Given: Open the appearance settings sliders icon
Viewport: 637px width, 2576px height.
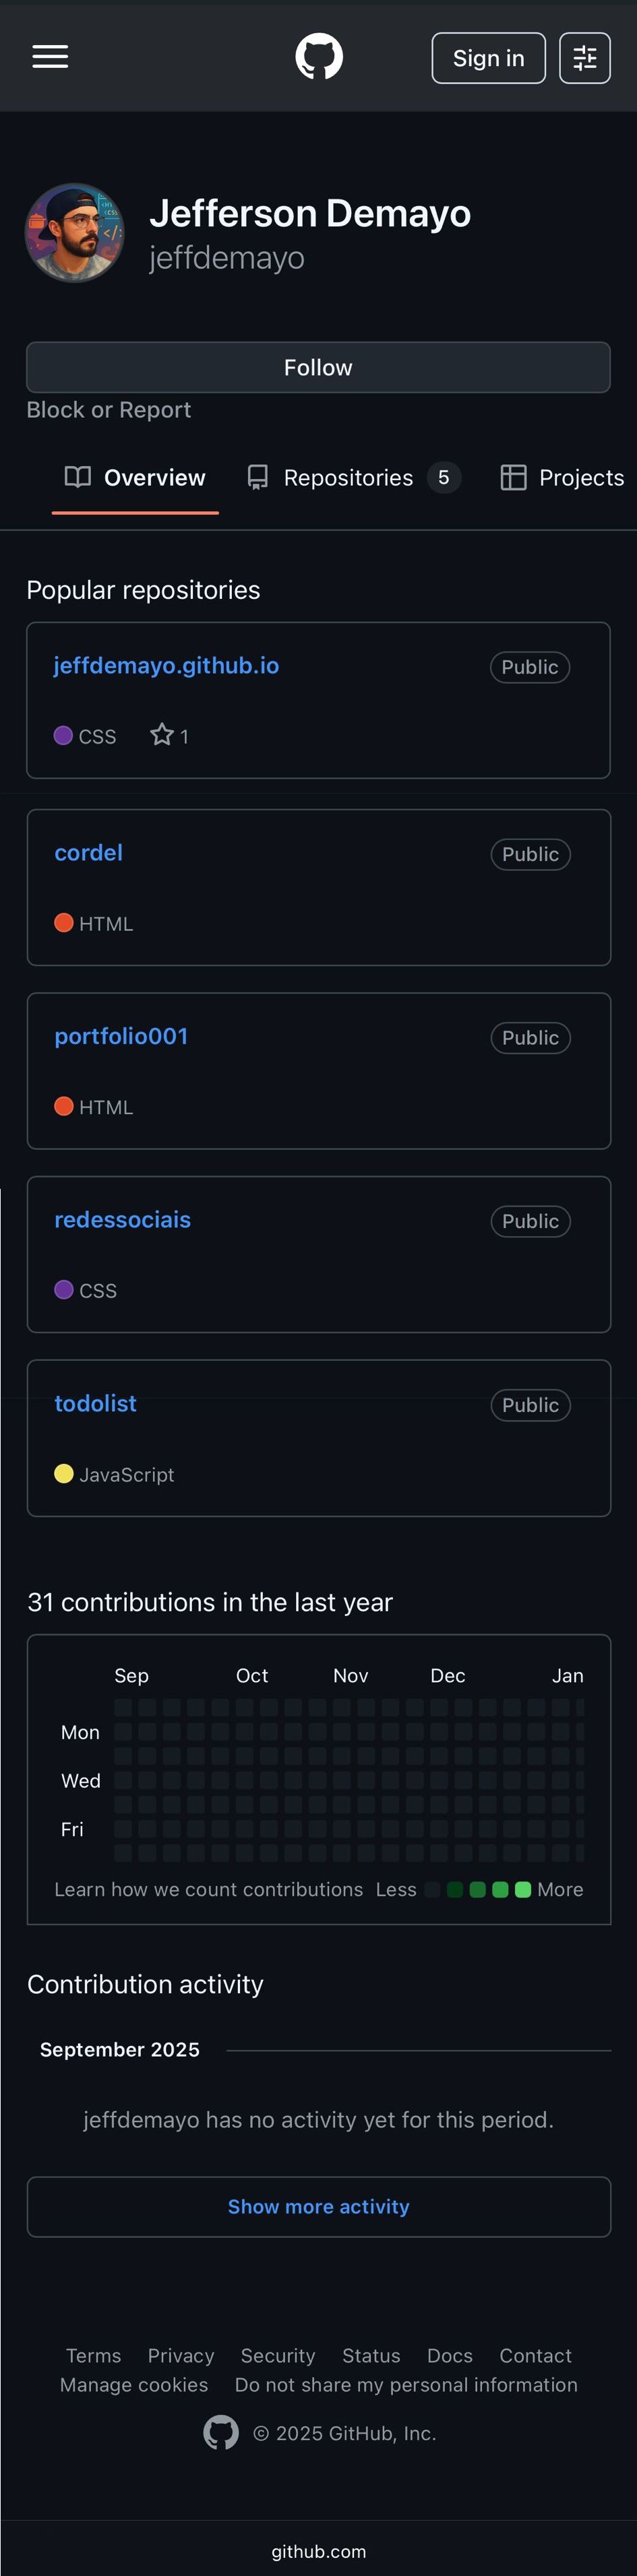Looking at the screenshot, I should click(584, 58).
